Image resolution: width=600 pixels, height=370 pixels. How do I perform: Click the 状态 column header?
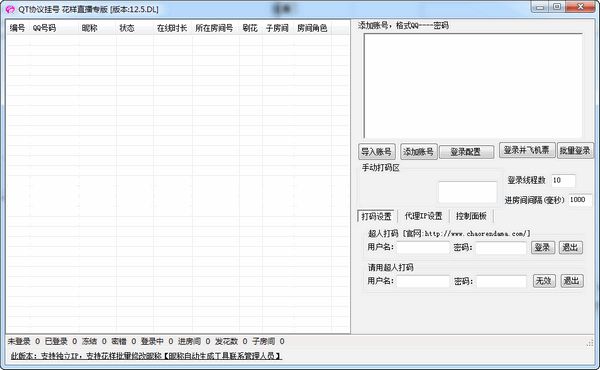(x=127, y=28)
